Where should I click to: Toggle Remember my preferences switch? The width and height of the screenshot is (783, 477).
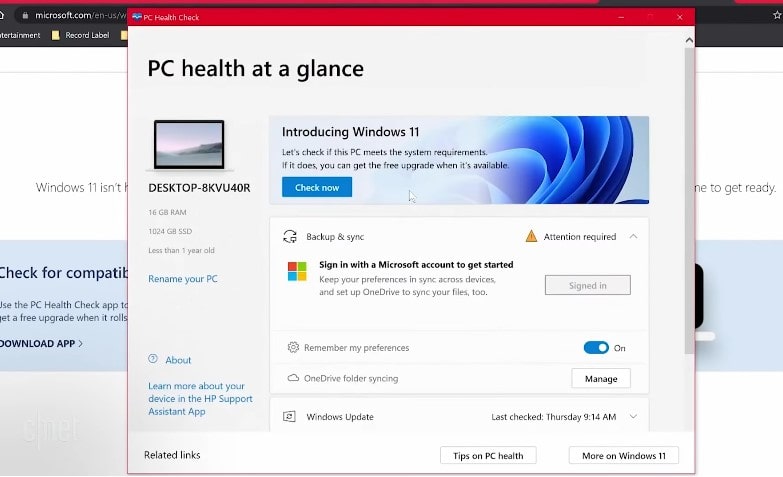tap(596, 348)
